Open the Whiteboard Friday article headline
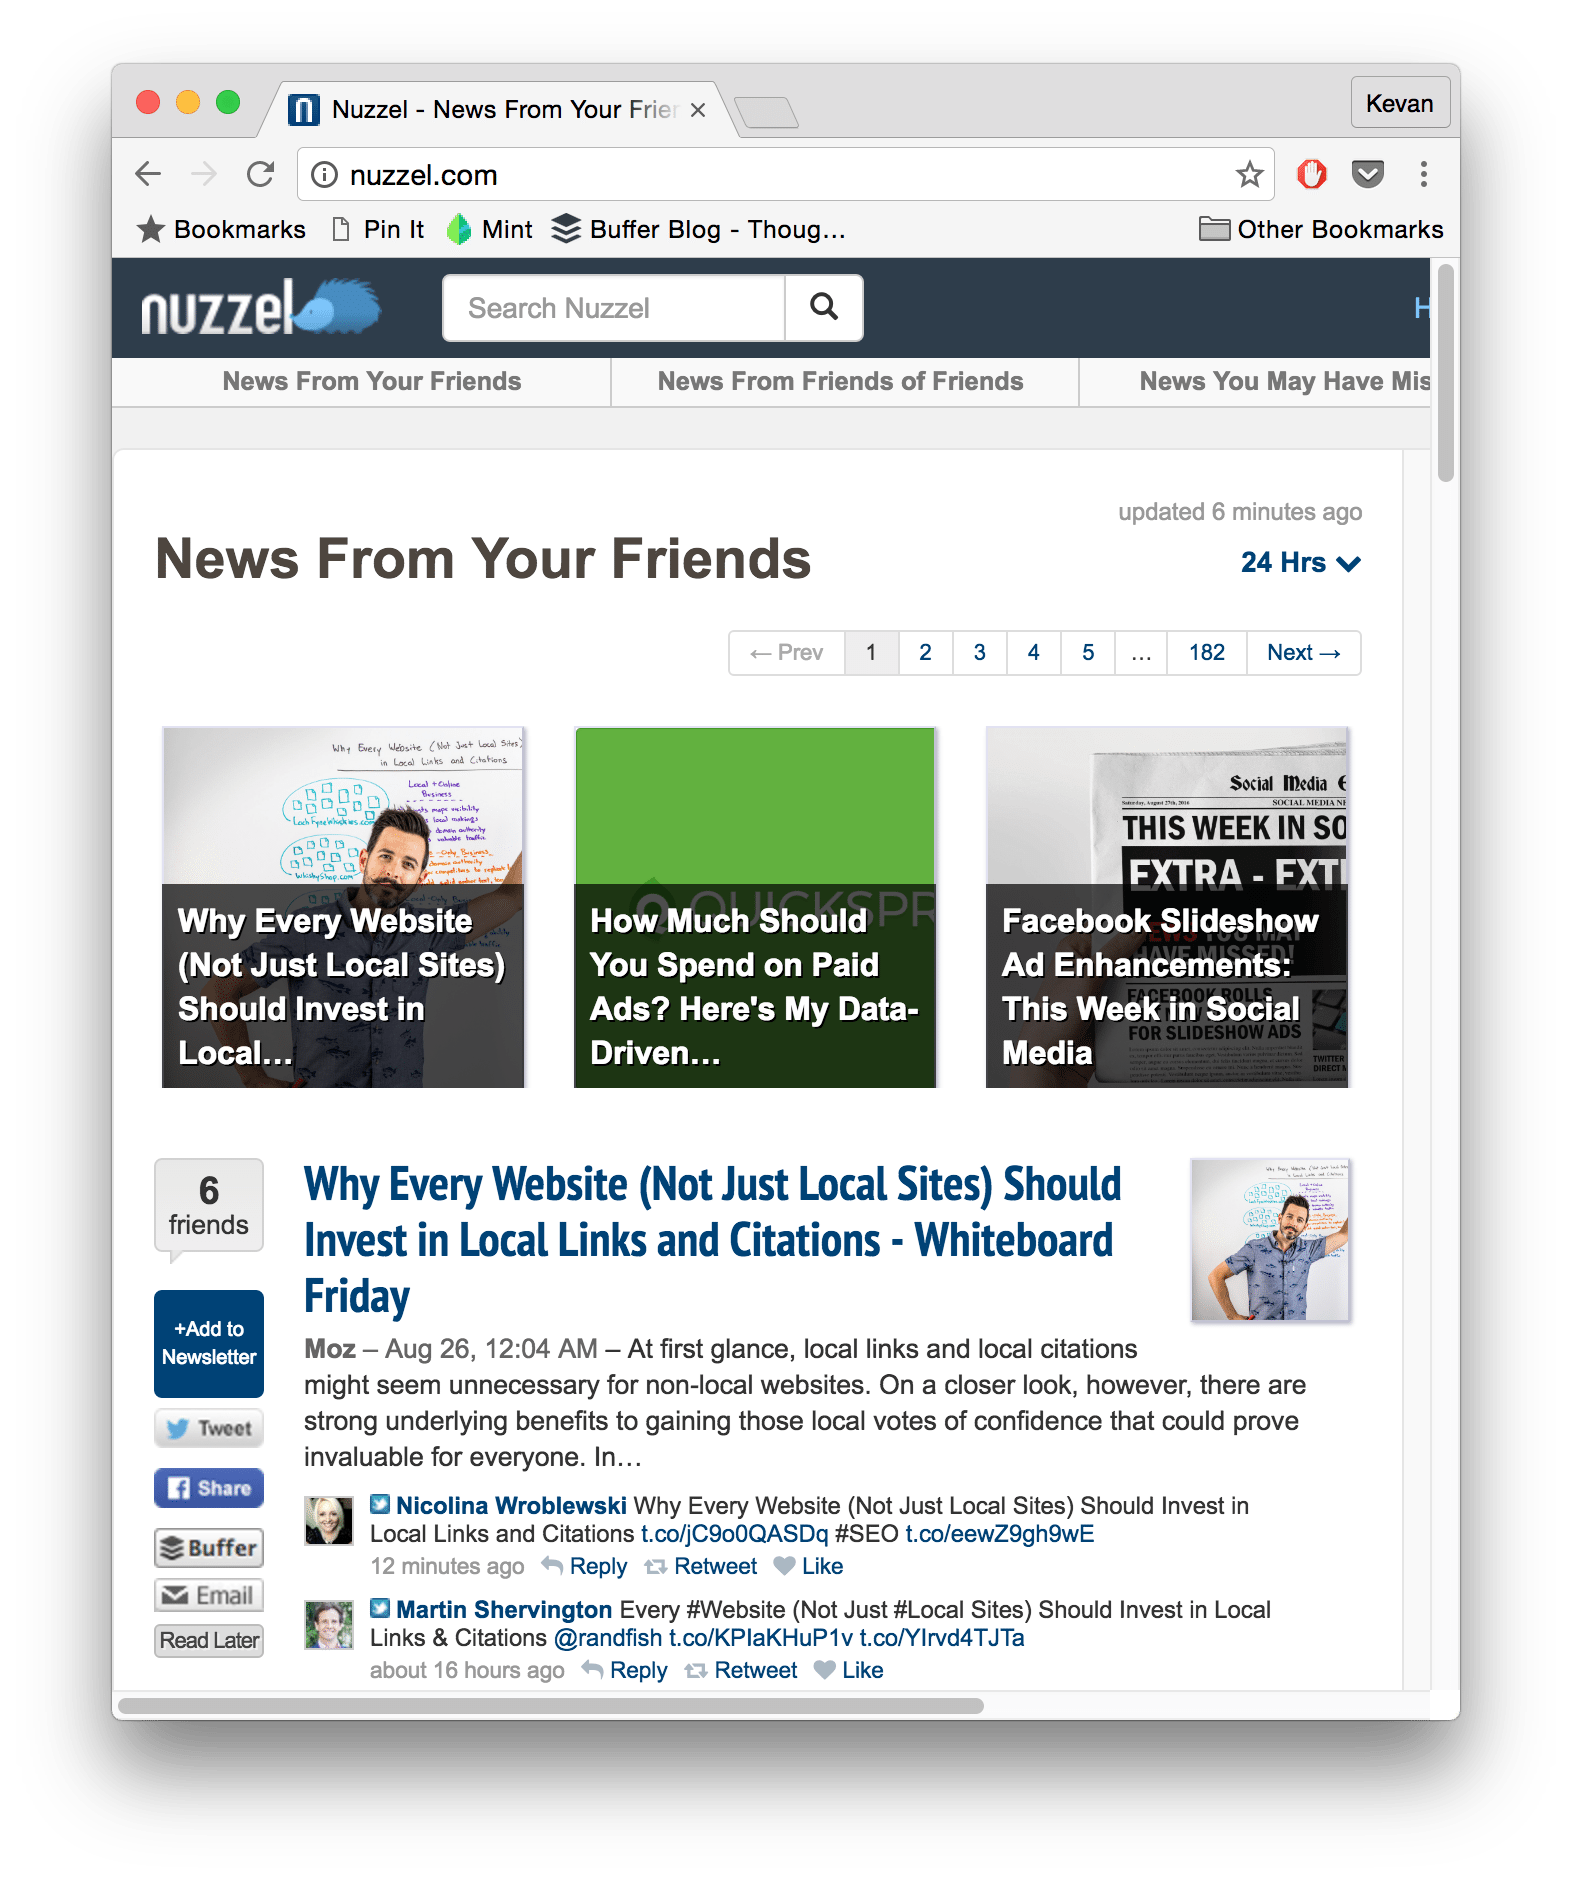 [712, 1240]
